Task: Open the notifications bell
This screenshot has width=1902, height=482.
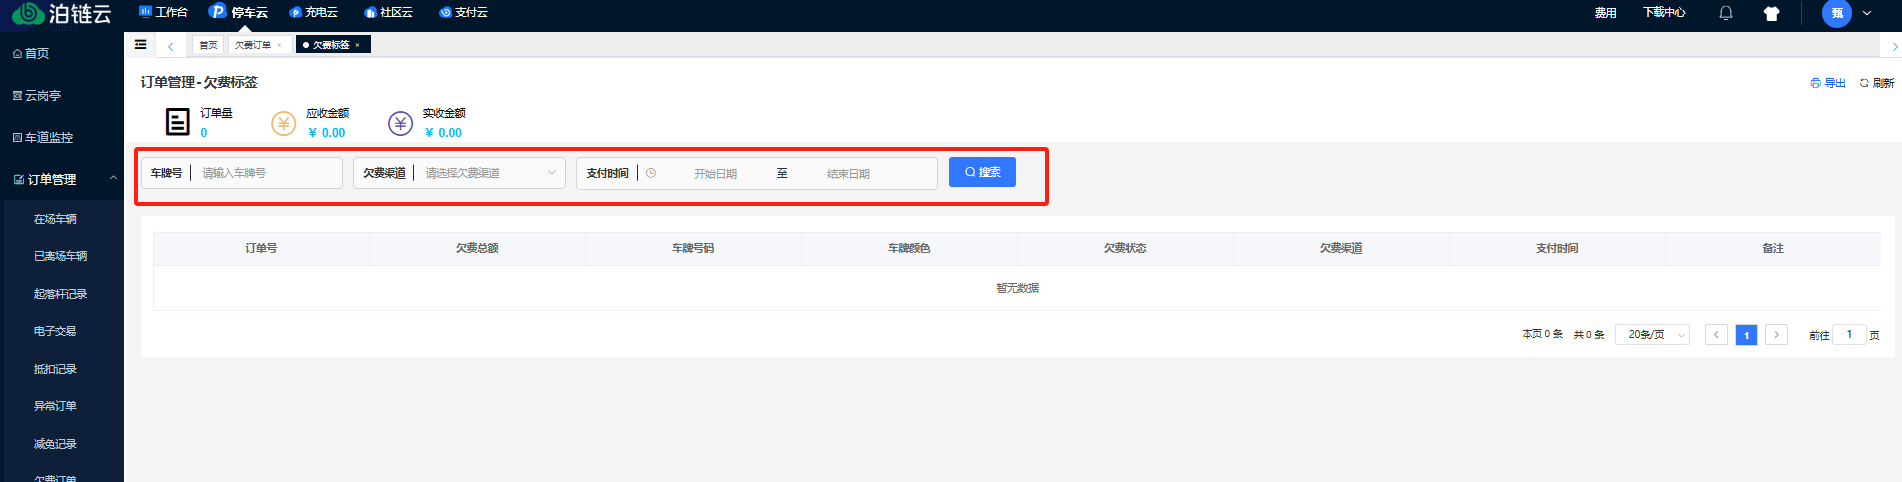Action: (1726, 13)
